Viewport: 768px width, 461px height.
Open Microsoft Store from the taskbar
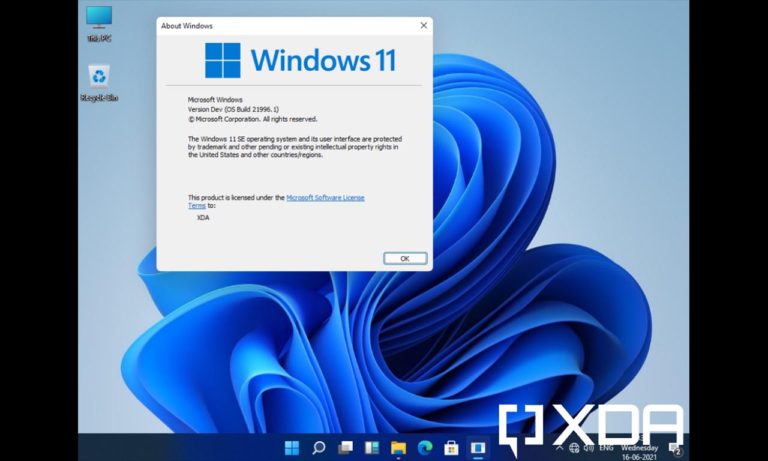click(451, 447)
